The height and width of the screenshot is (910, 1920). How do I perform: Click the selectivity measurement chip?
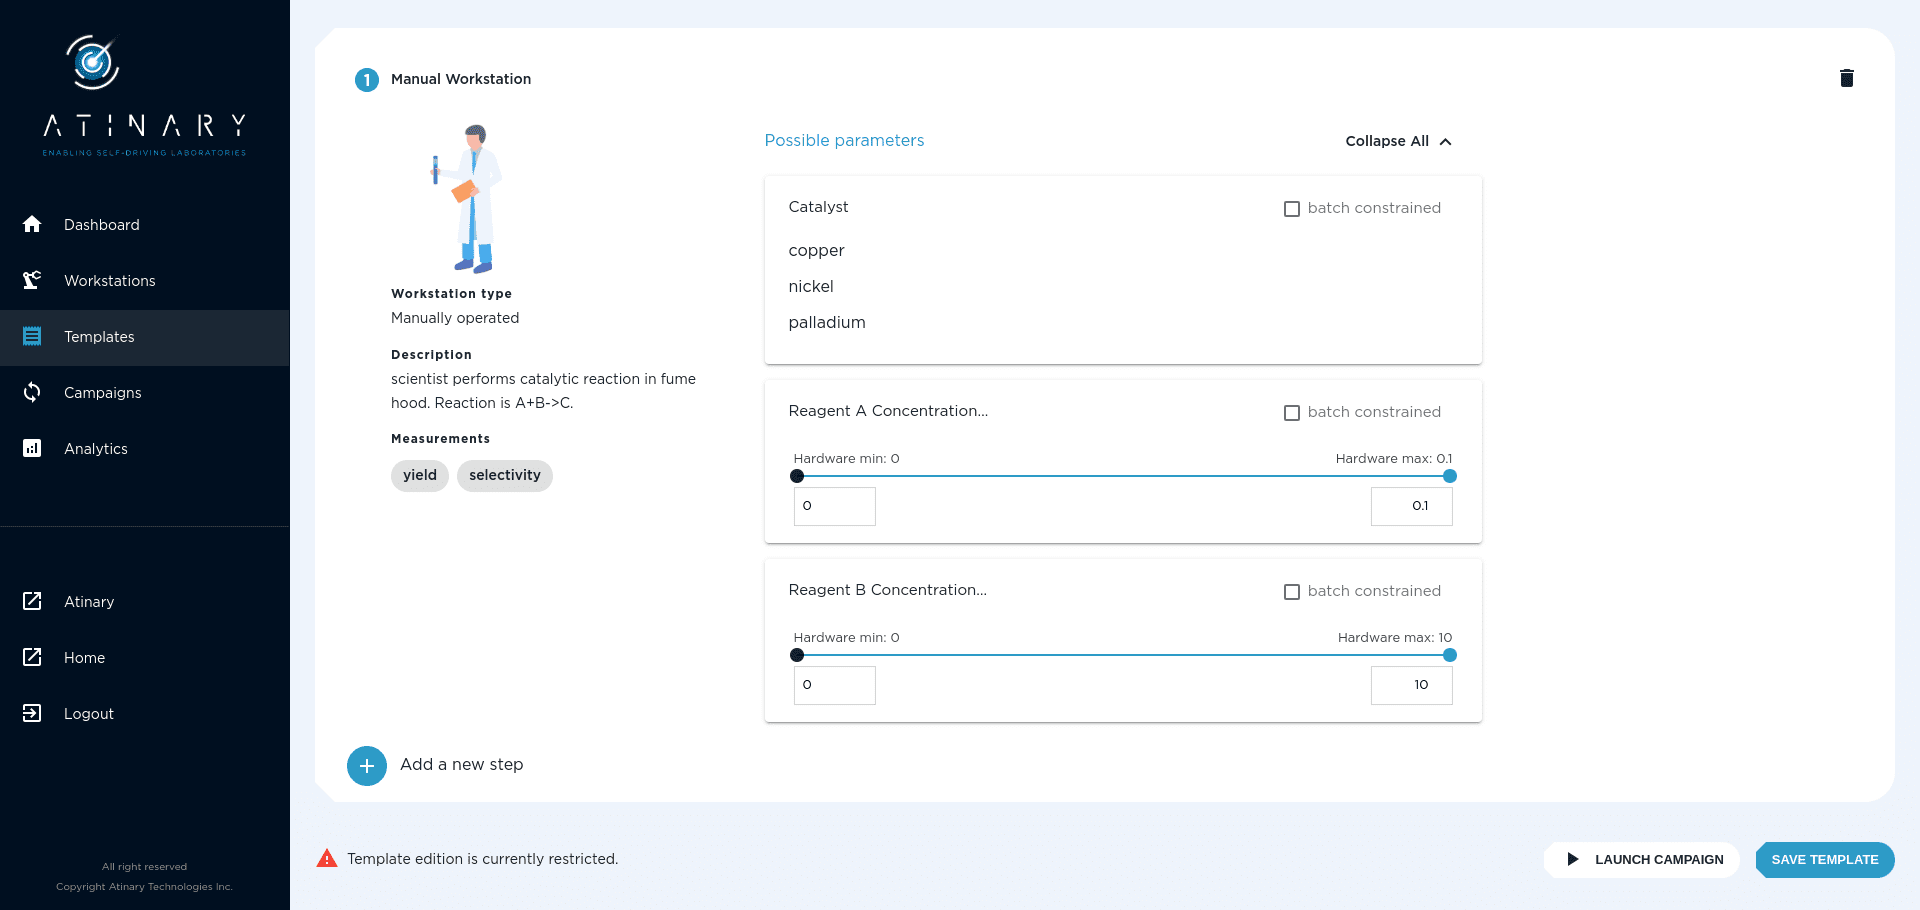pyautogui.click(x=505, y=475)
